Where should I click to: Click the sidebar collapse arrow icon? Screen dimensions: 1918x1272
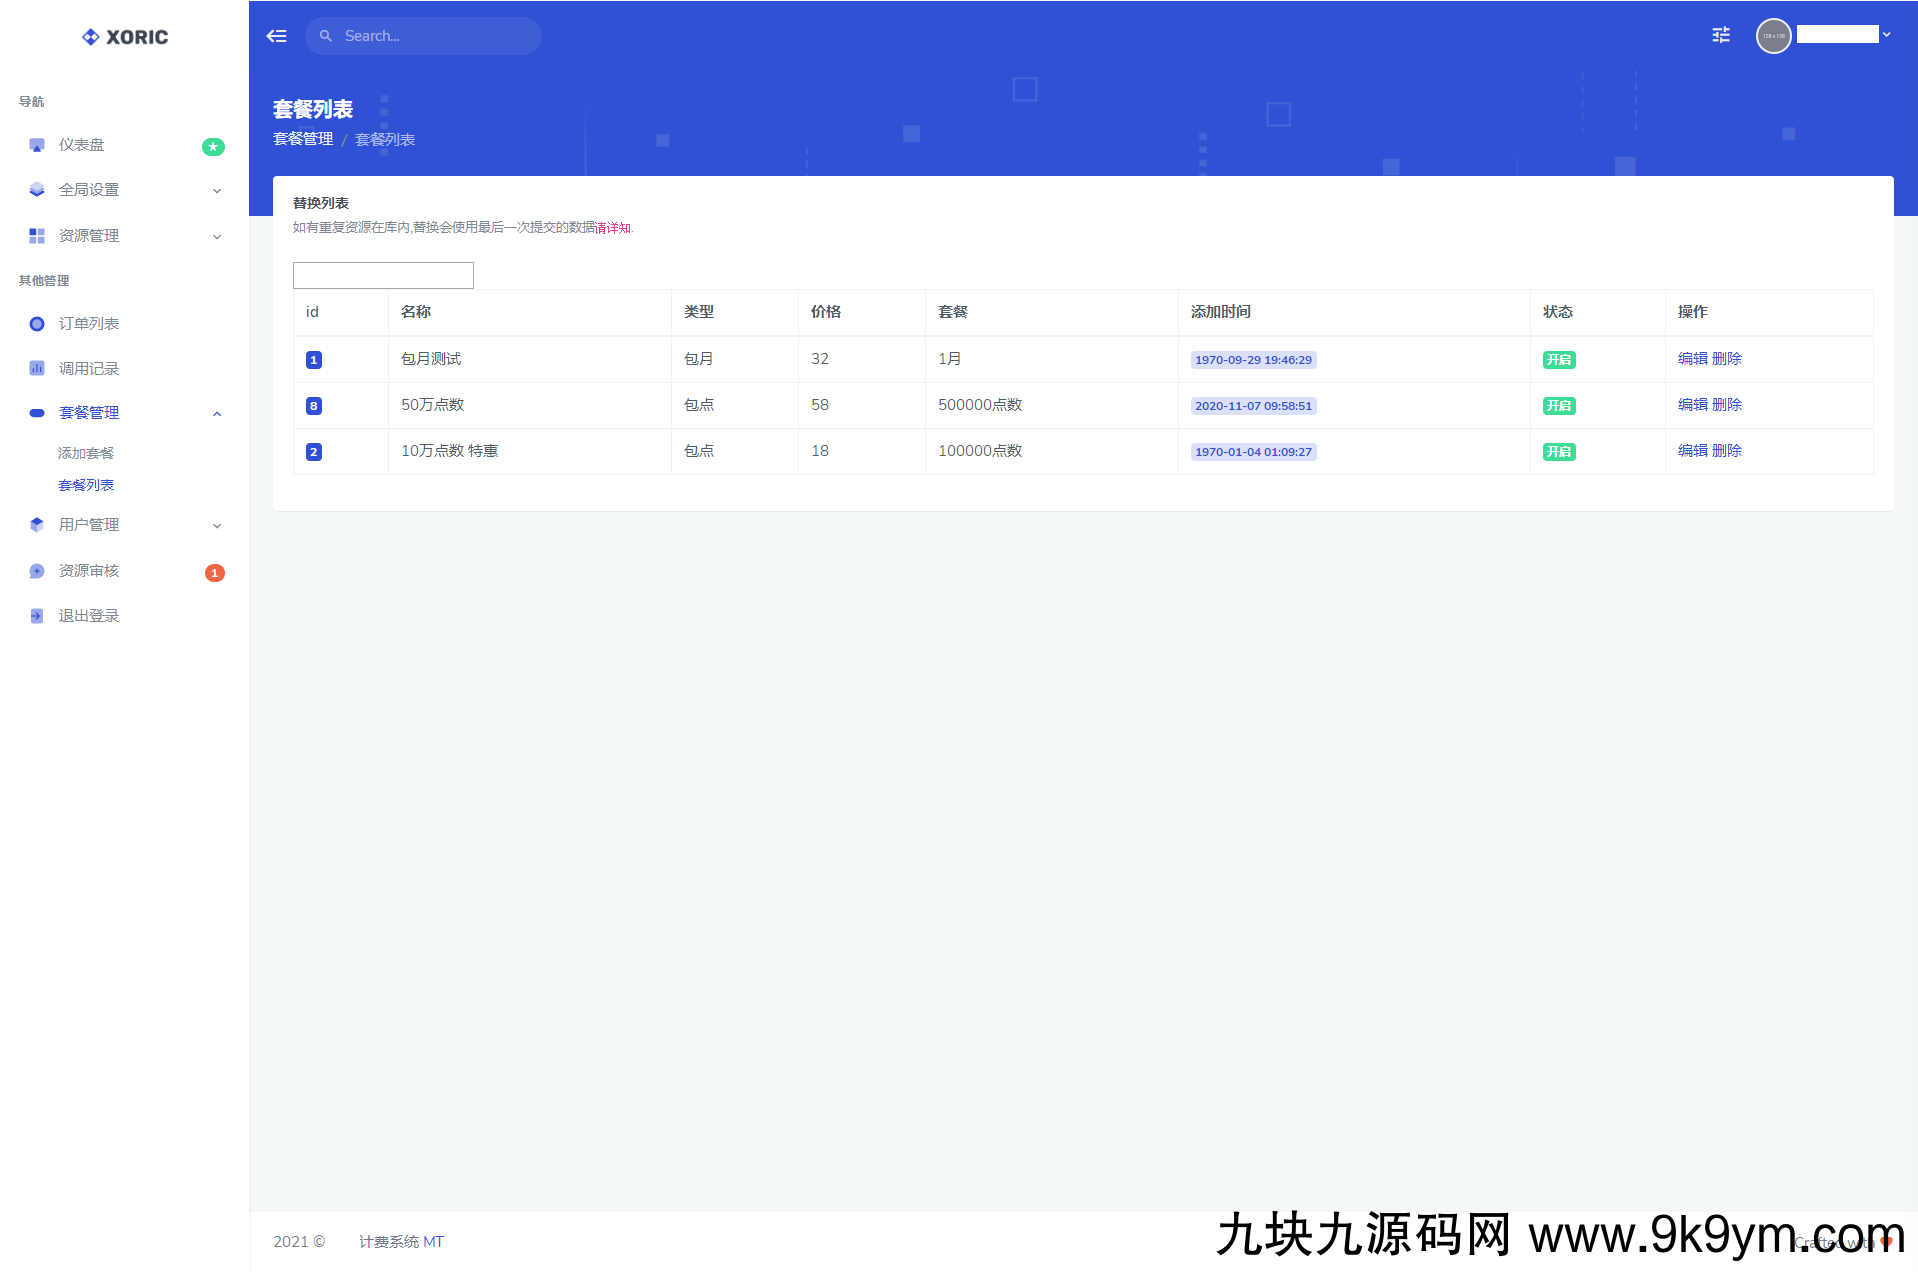point(276,36)
